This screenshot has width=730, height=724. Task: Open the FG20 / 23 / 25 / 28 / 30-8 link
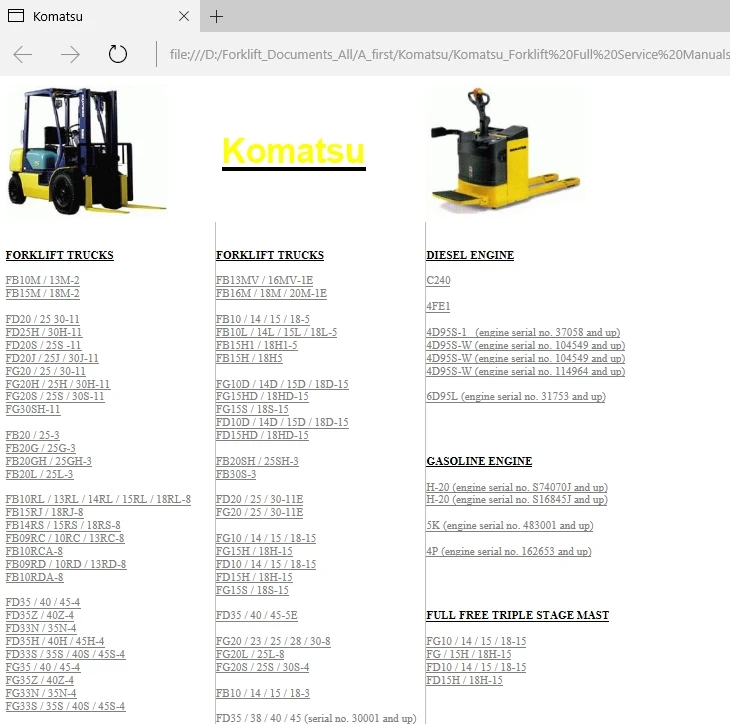click(x=273, y=642)
